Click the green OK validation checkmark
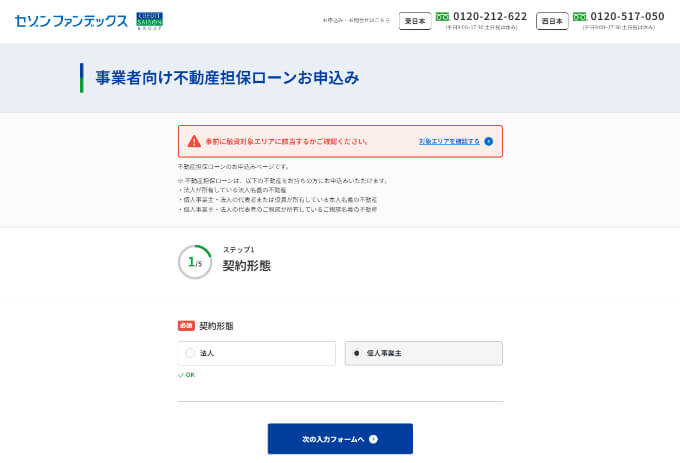Screen dimensions: 680x463 click(x=181, y=375)
